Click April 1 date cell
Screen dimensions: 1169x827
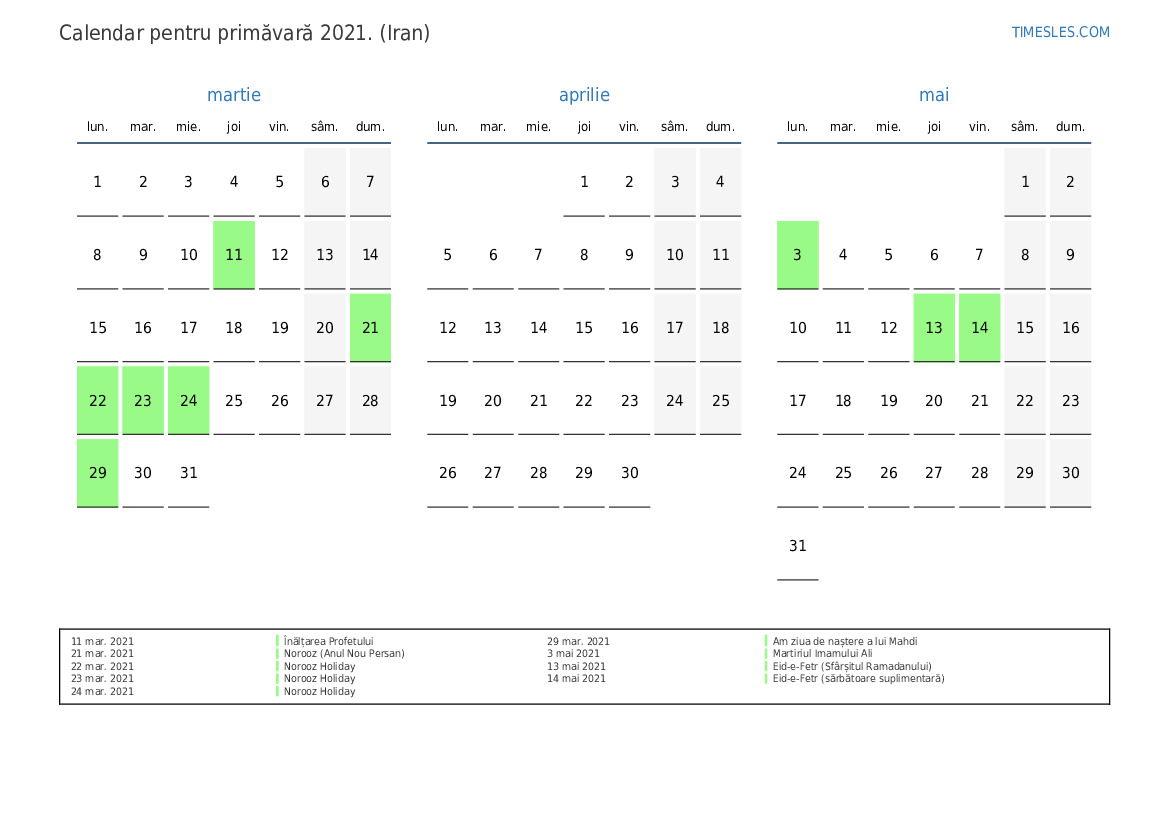point(584,182)
